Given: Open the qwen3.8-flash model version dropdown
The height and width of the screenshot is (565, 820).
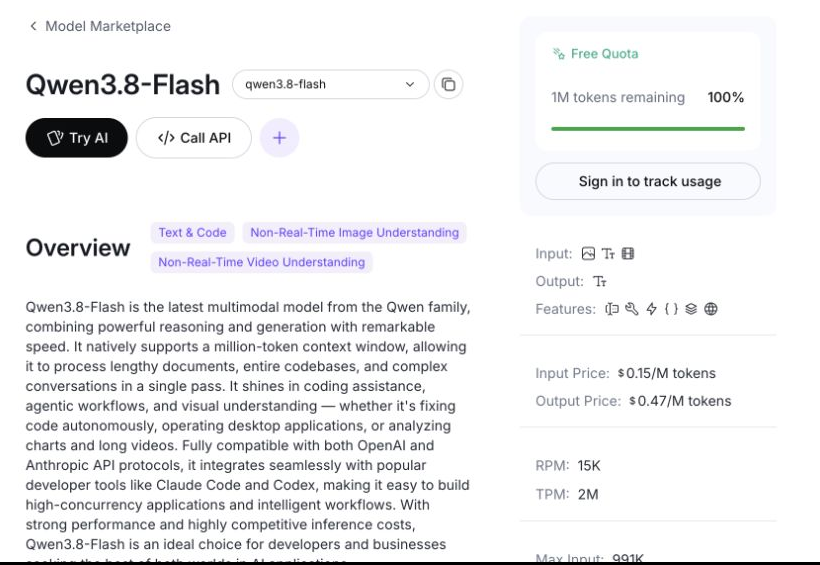Looking at the screenshot, I should pos(331,84).
